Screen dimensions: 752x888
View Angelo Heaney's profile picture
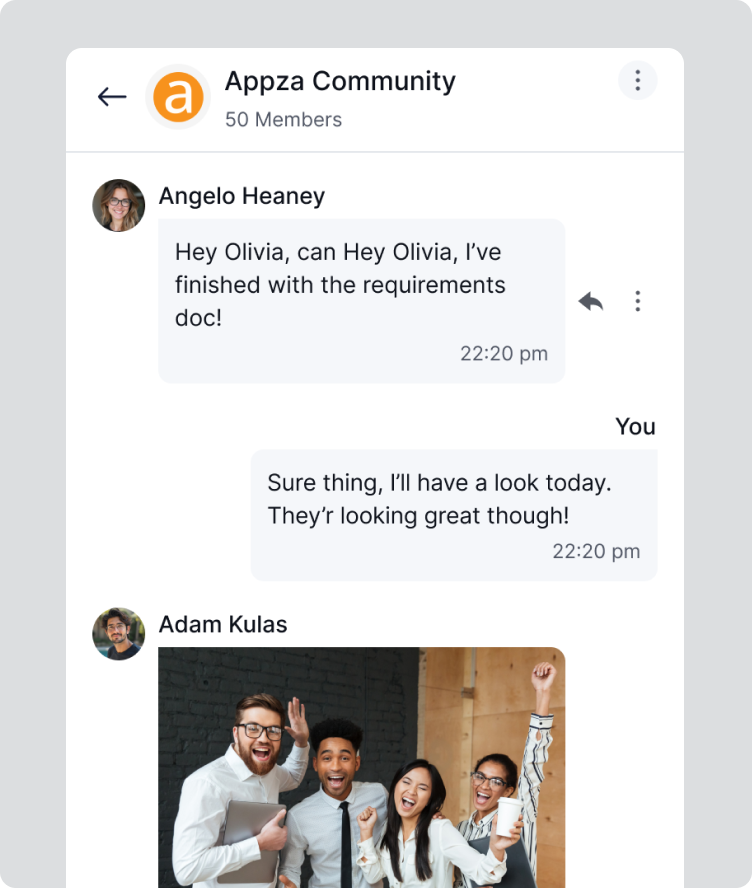(119, 205)
